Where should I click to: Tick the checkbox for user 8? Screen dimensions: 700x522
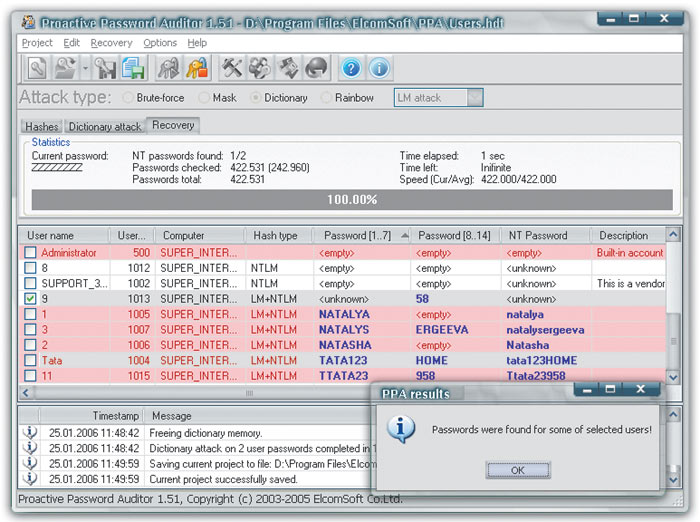[30, 268]
